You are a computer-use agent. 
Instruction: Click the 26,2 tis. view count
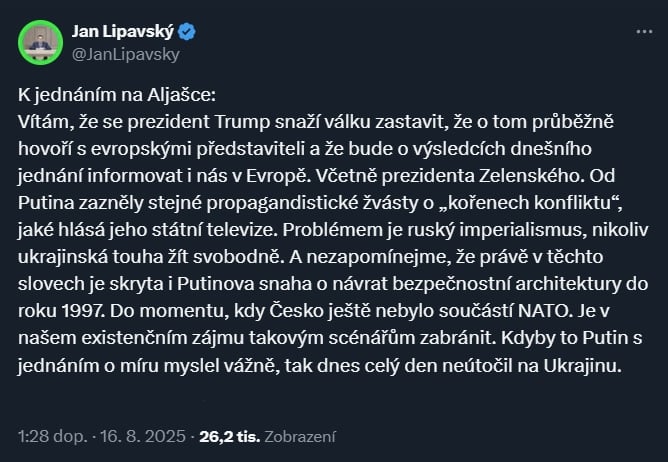(x=230, y=436)
